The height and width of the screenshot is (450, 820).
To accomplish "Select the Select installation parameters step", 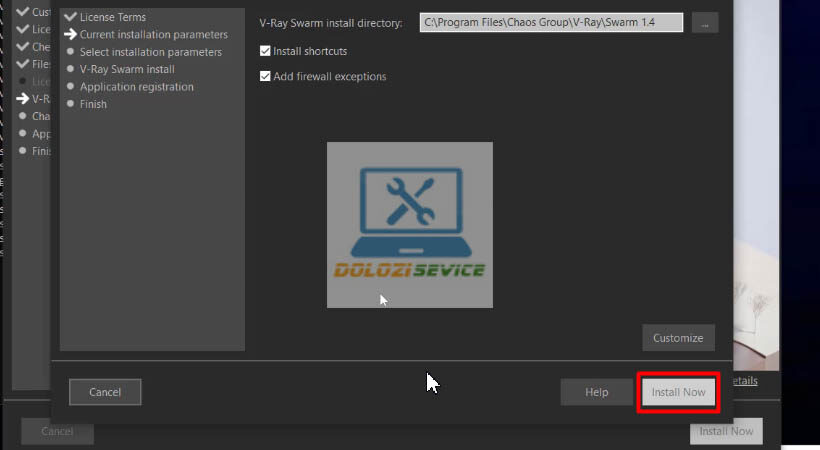I will tap(150, 52).
